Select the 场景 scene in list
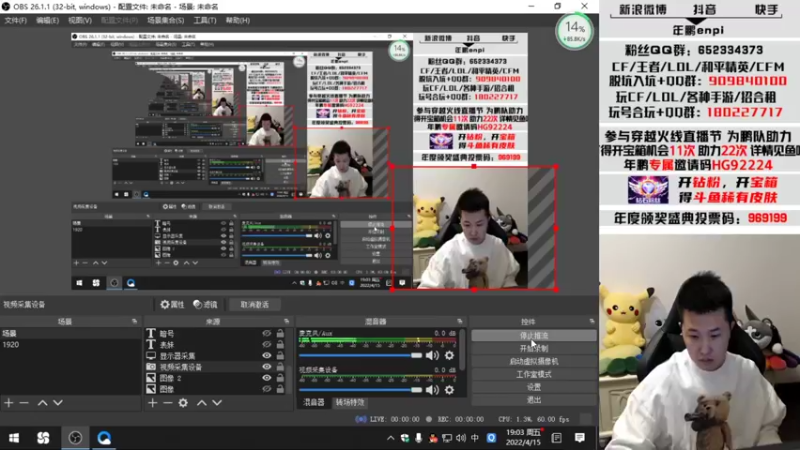 pyautogui.click(x=70, y=333)
